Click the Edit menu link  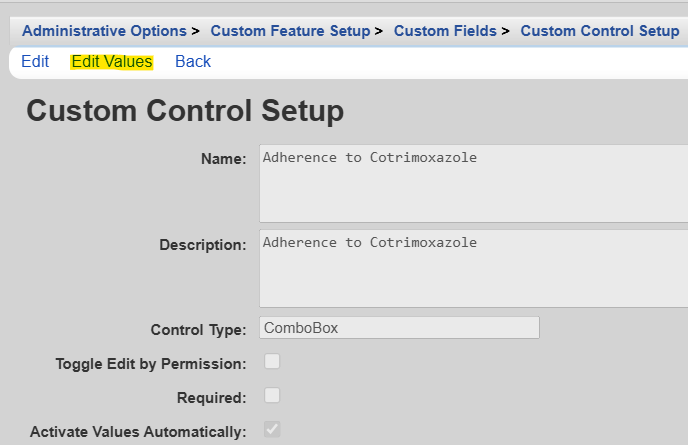tap(35, 62)
